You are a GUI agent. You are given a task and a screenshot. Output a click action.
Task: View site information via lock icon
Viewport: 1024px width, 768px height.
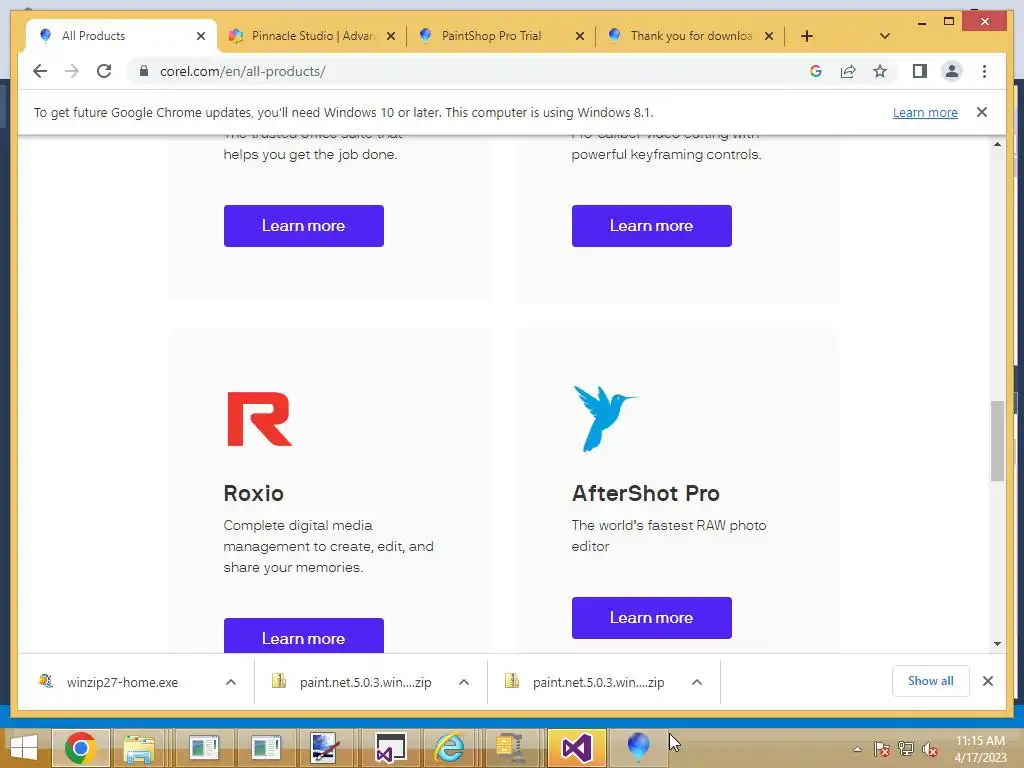coord(144,71)
